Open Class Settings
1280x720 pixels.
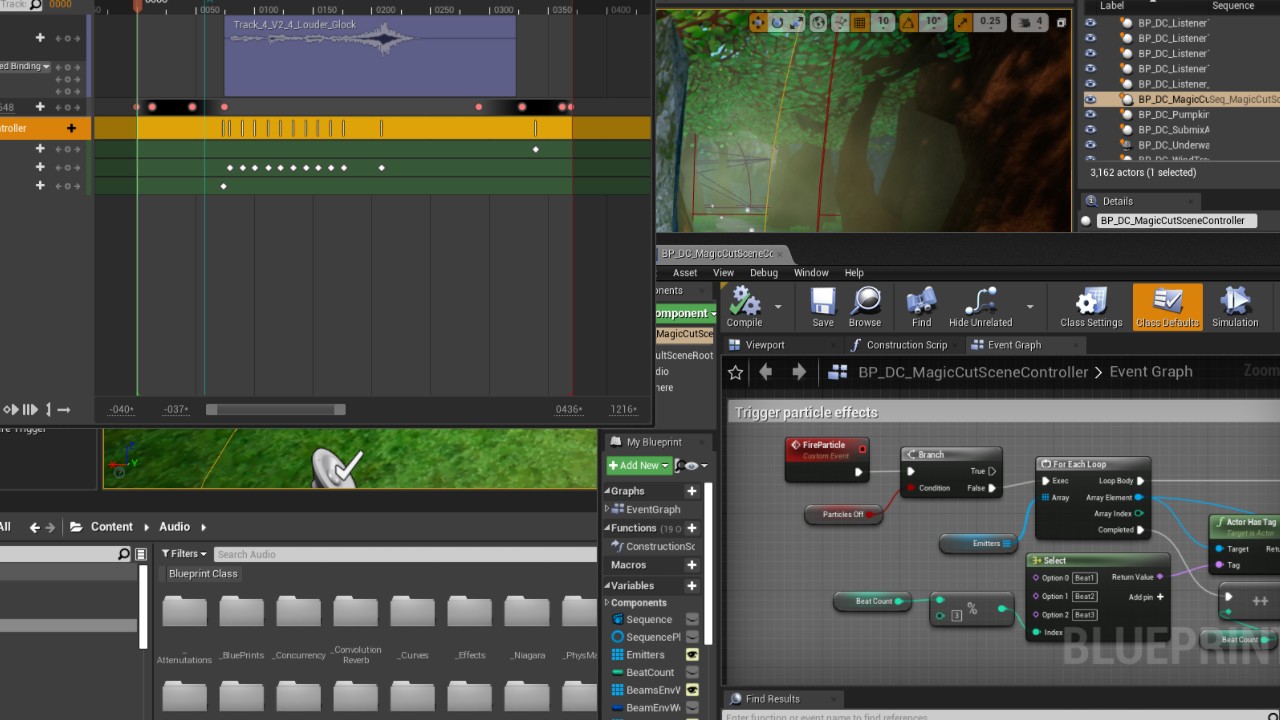click(1091, 307)
